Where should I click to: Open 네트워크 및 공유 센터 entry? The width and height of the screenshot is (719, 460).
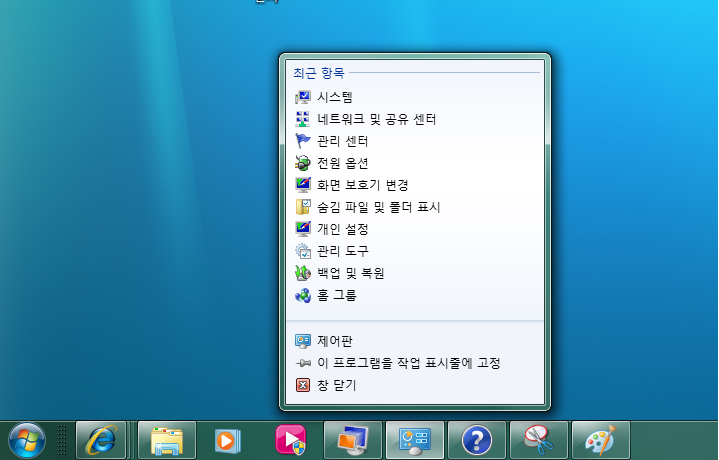415,119
